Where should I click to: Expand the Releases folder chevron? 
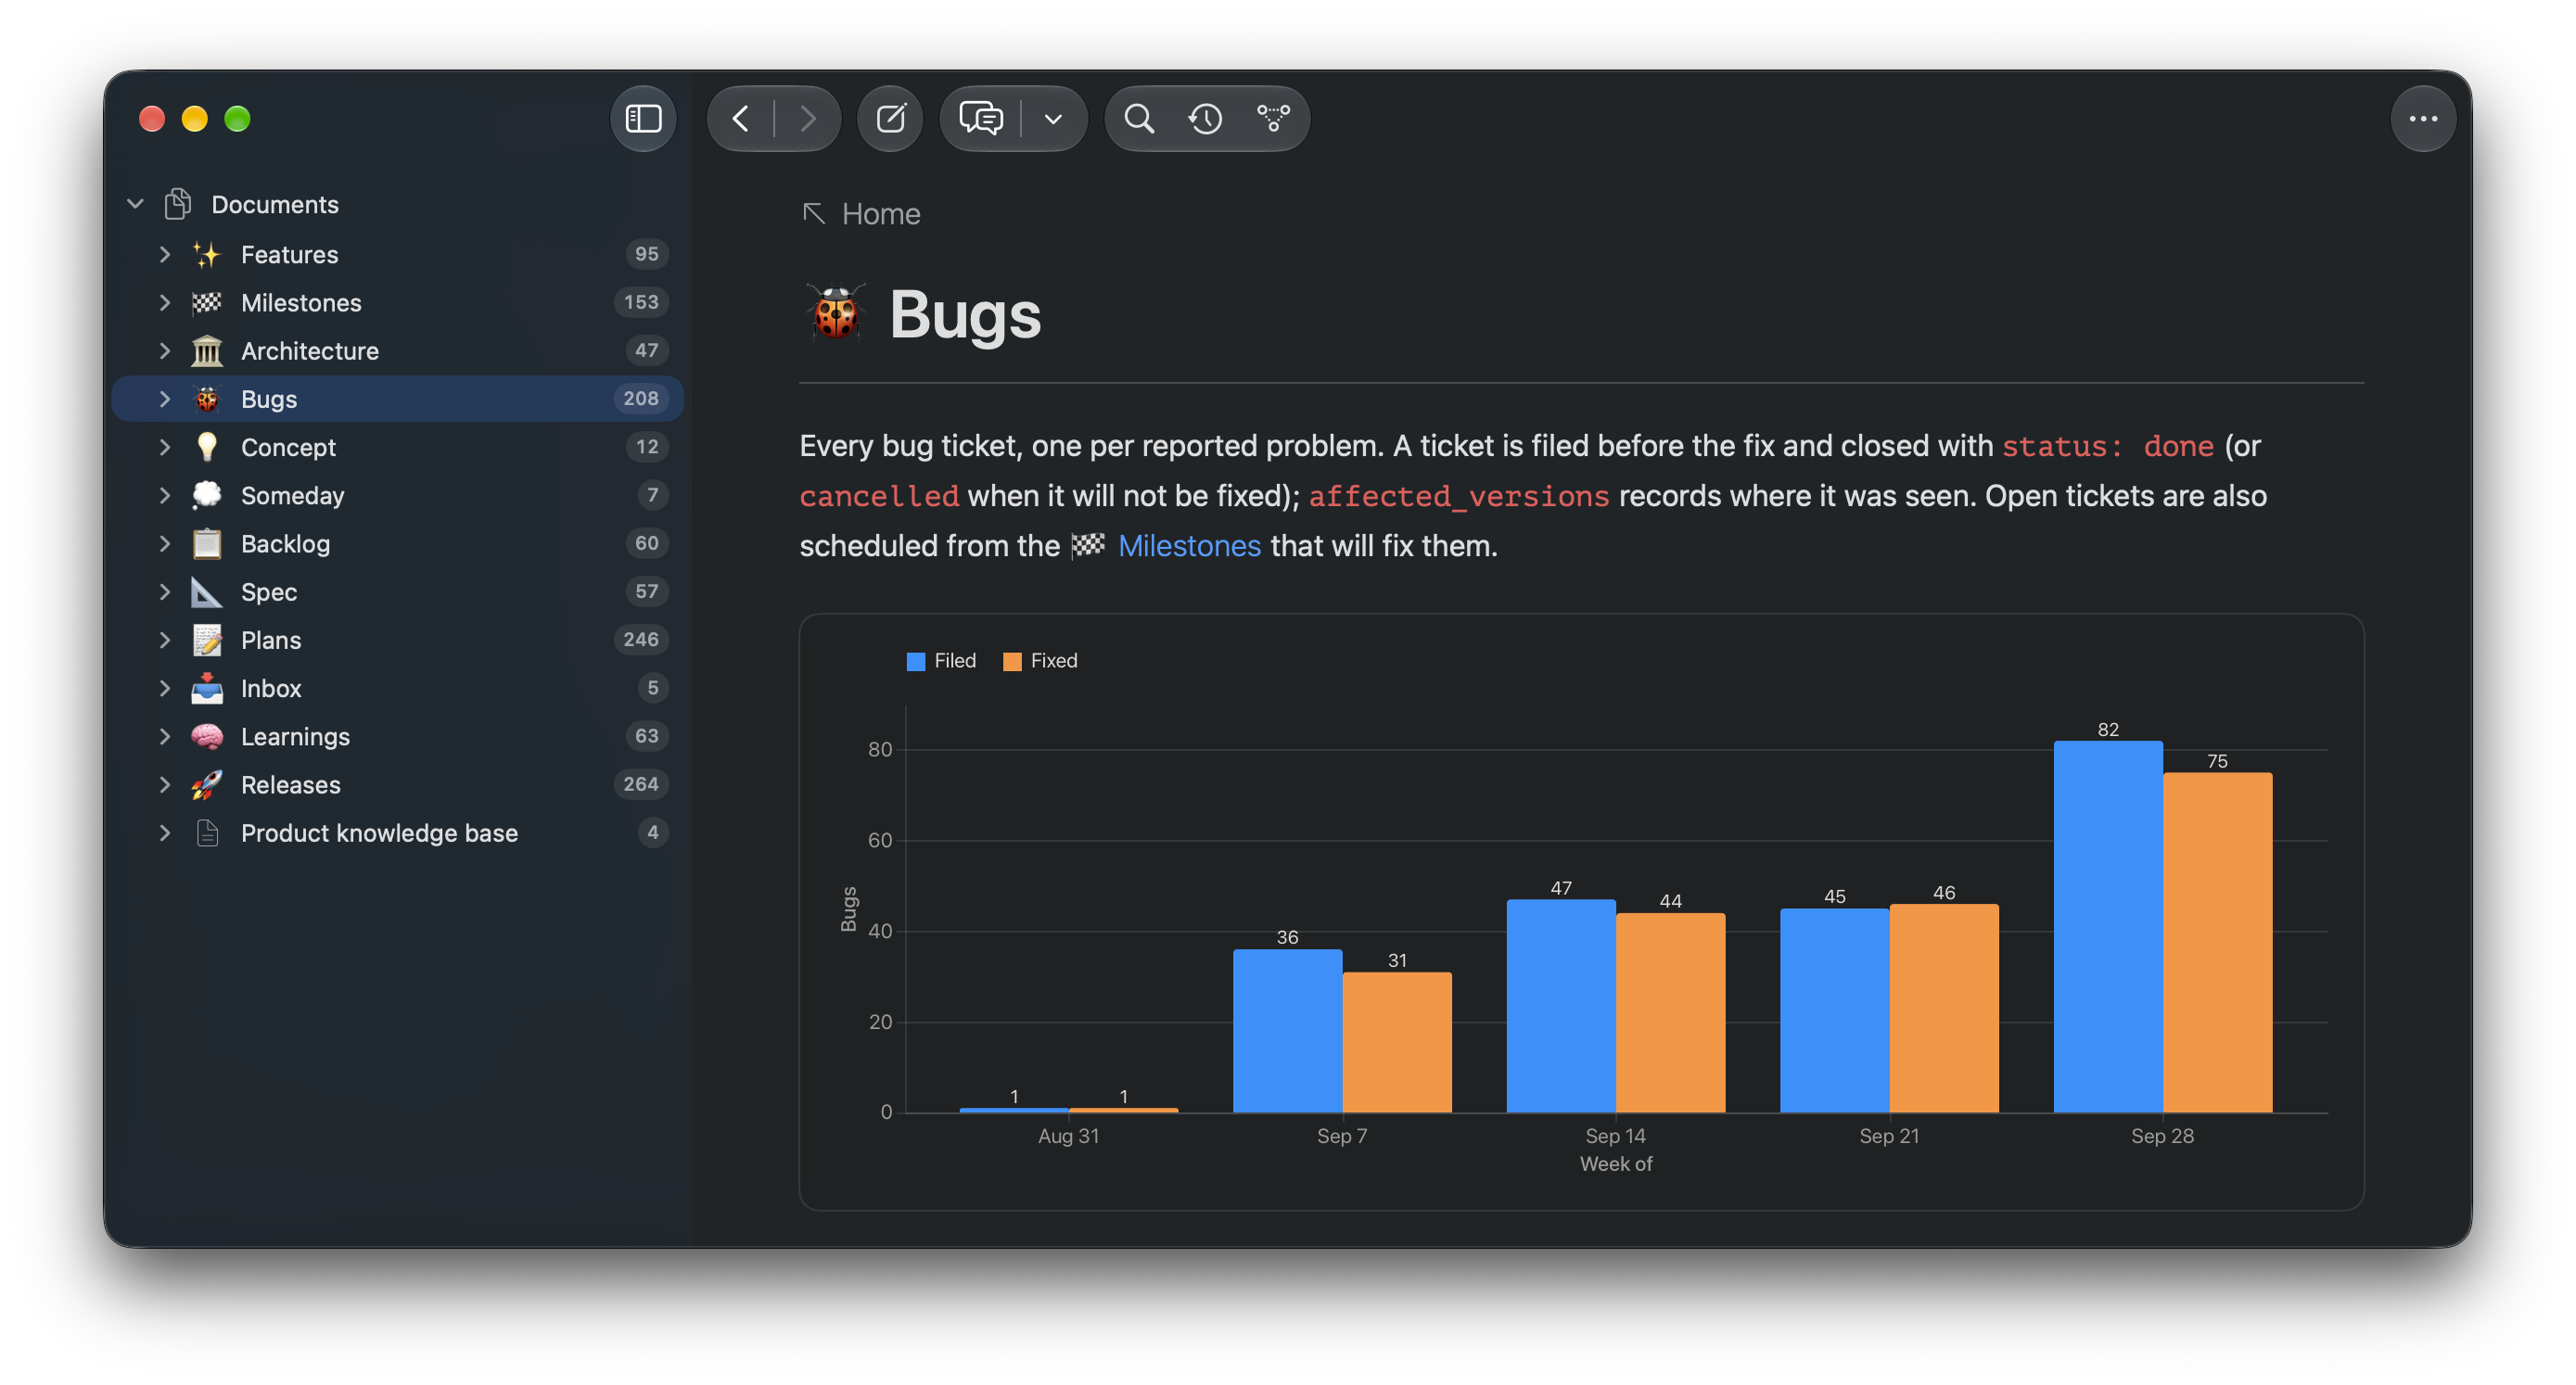coord(165,784)
